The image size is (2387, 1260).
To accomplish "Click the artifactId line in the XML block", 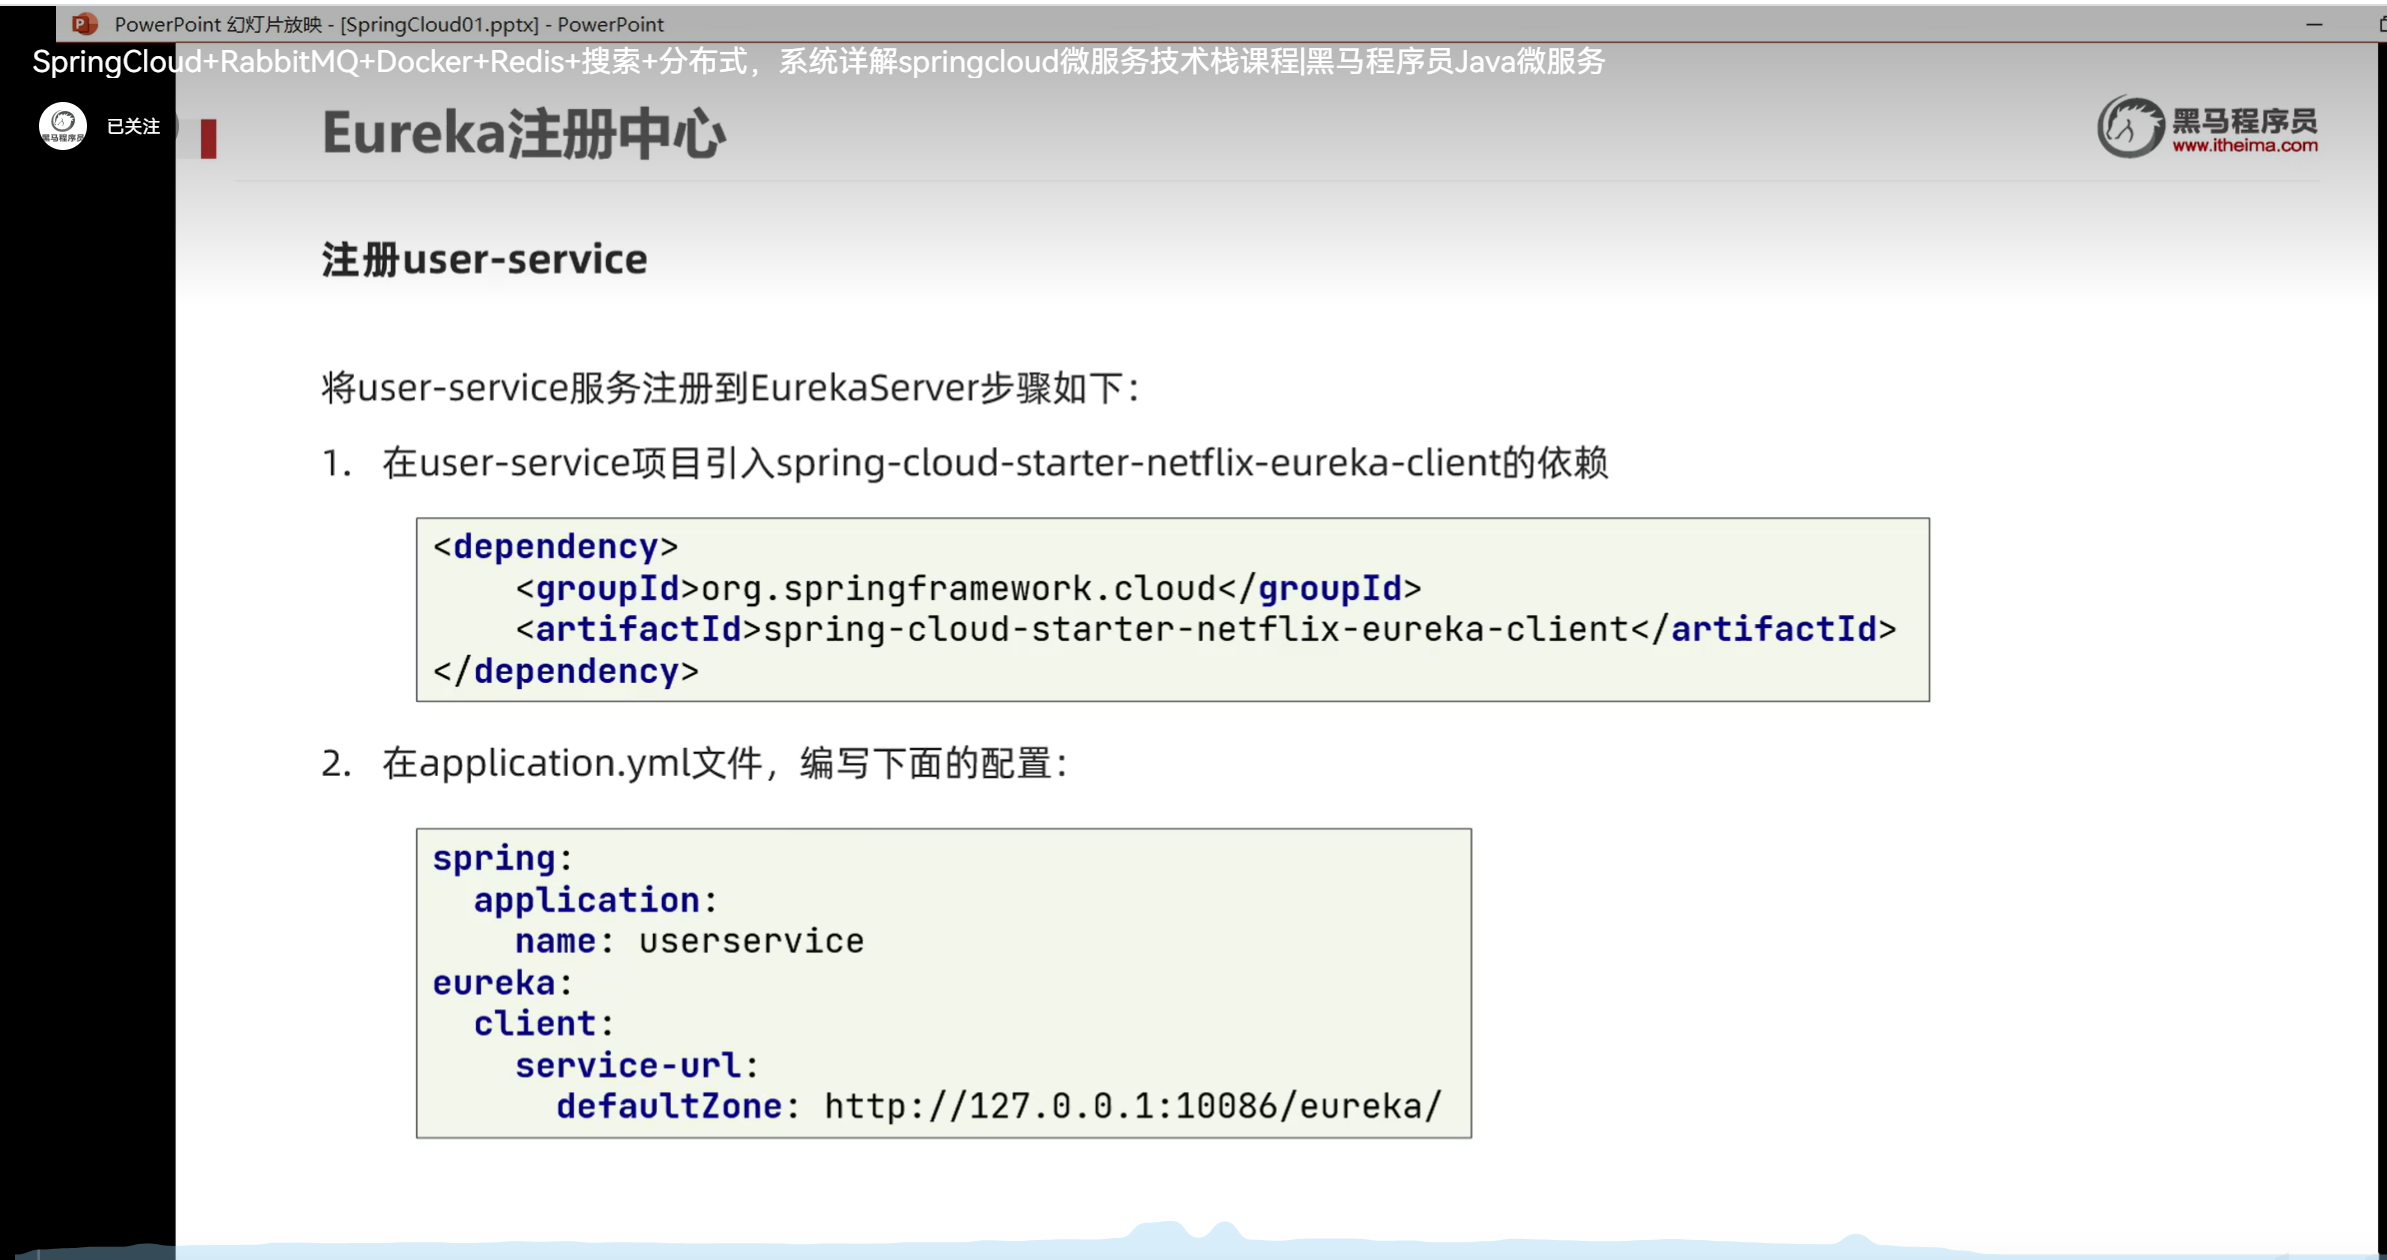I will pyautogui.click(x=1205, y=630).
